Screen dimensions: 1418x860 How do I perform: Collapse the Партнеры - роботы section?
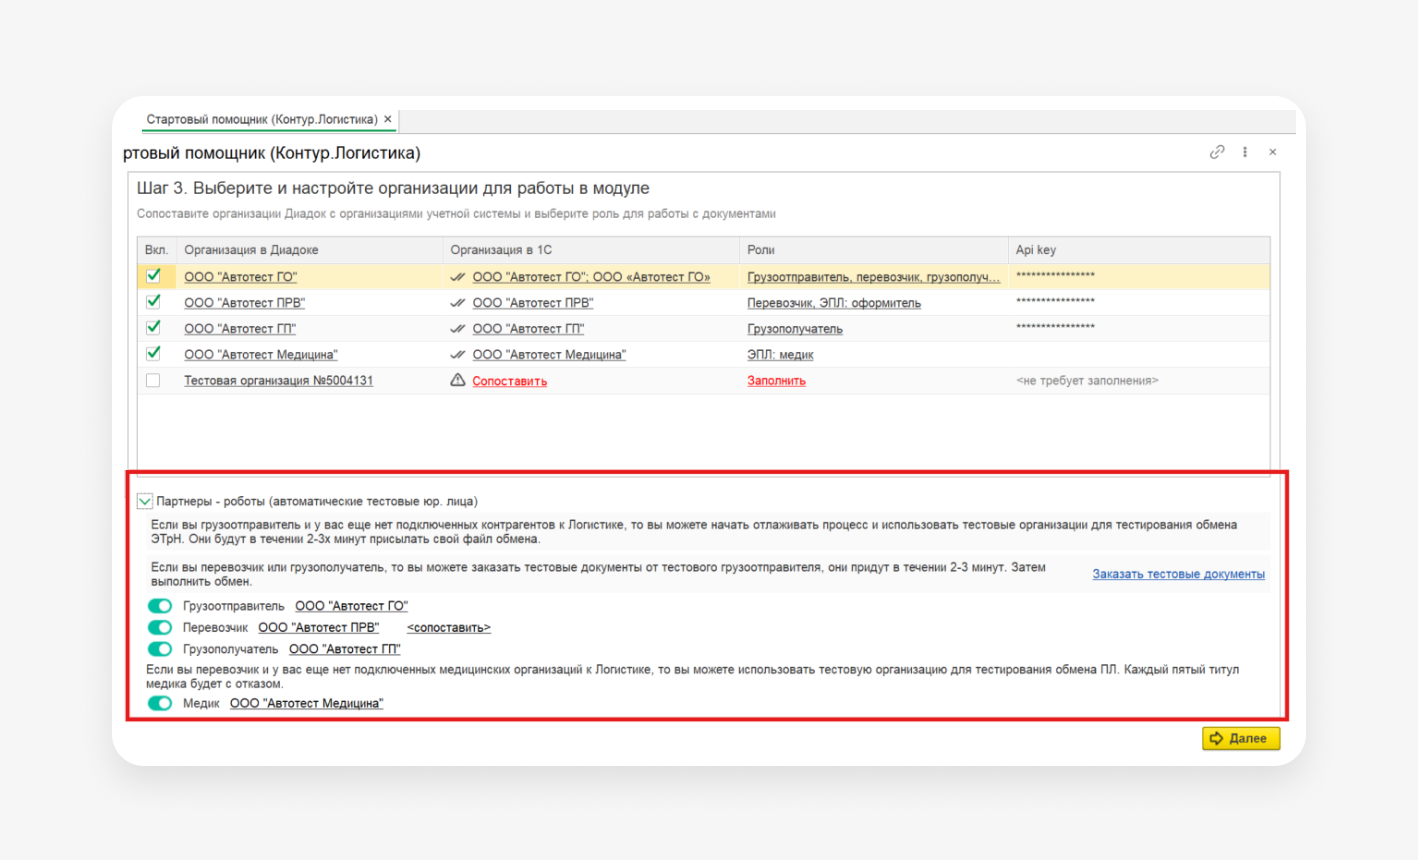[145, 501]
